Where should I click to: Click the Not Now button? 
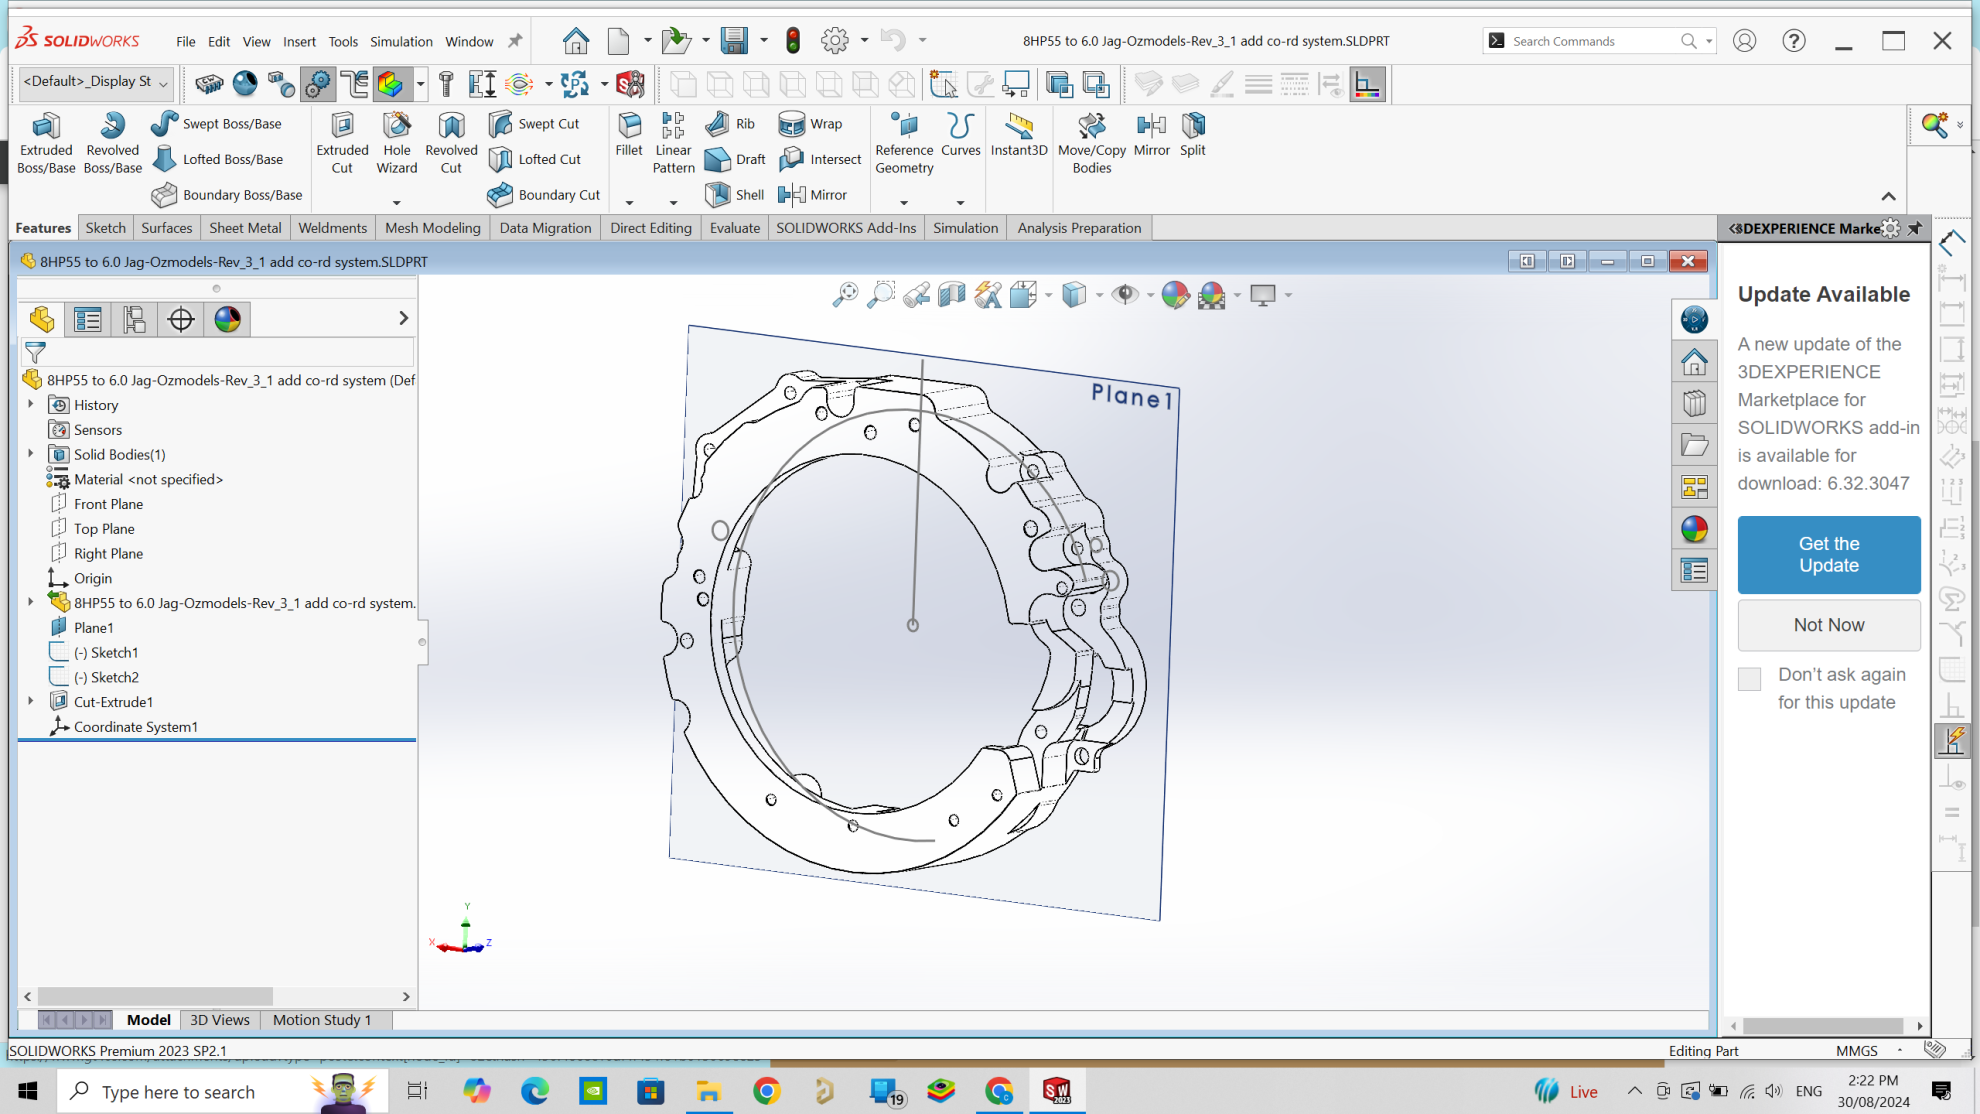coord(1828,625)
